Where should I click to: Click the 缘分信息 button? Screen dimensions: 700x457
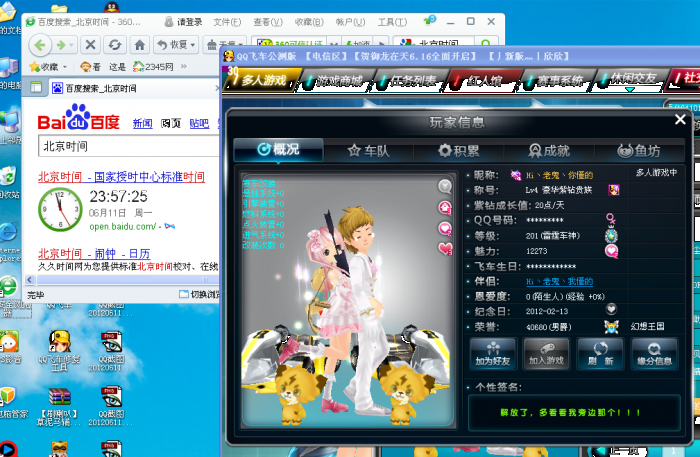[x=654, y=353]
